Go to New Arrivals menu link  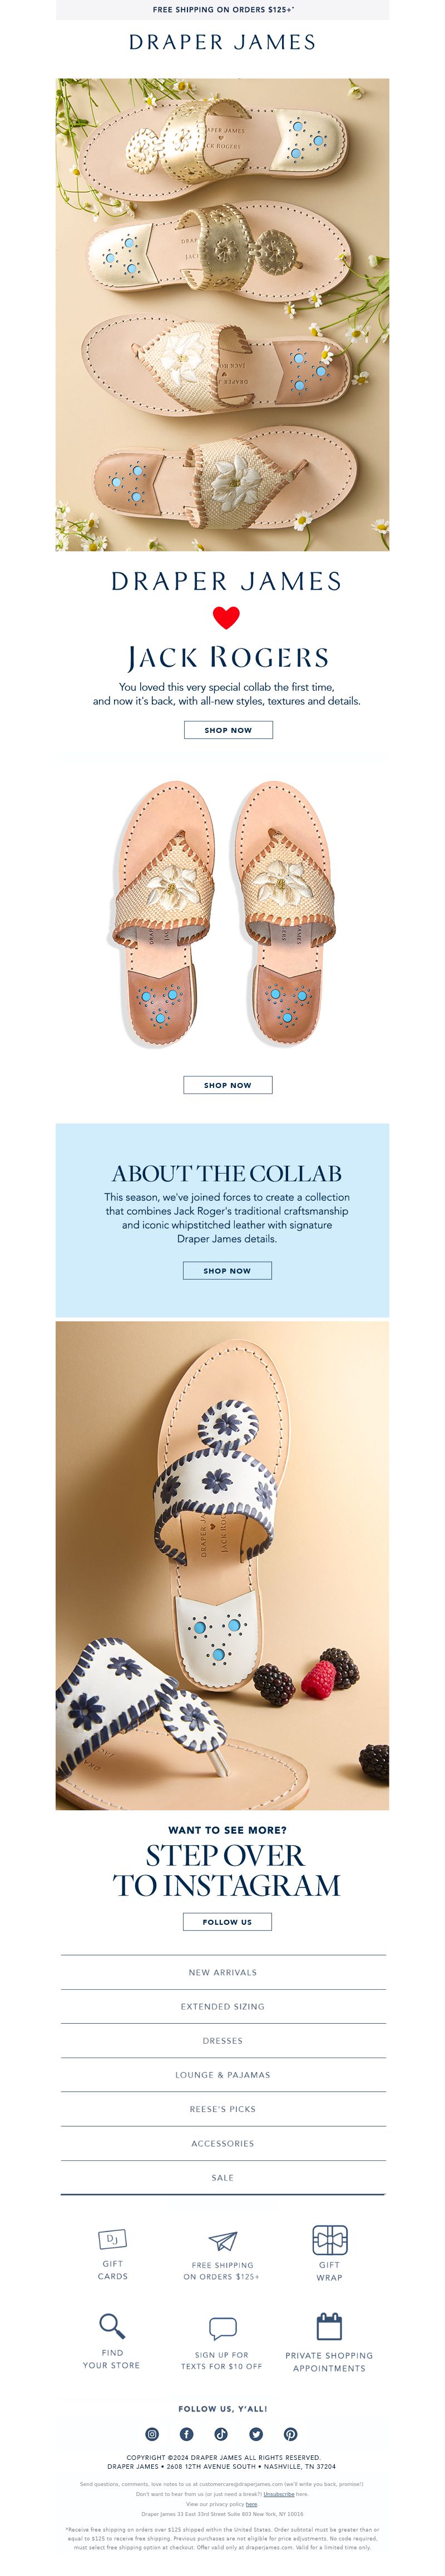pyautogui.click(x=223, y=1972)
